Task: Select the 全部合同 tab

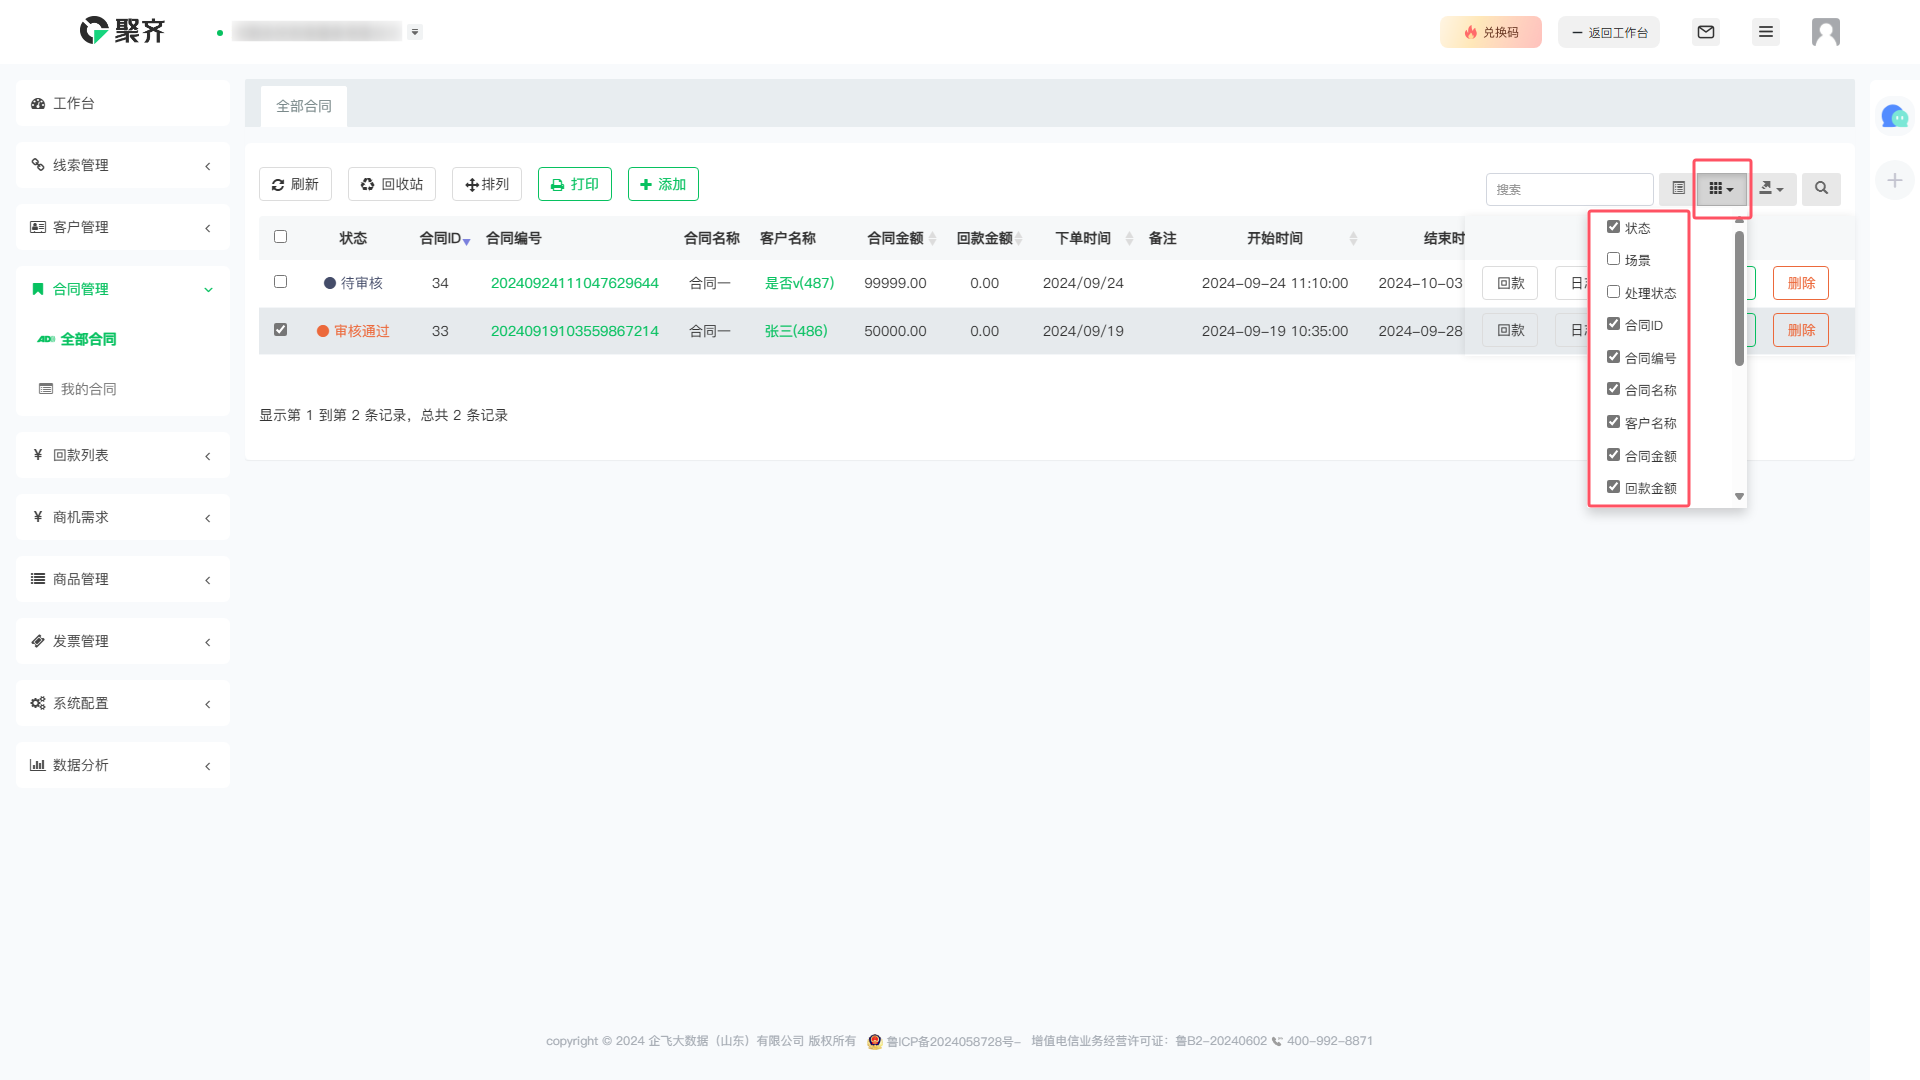Action: (x=304, y=106)
